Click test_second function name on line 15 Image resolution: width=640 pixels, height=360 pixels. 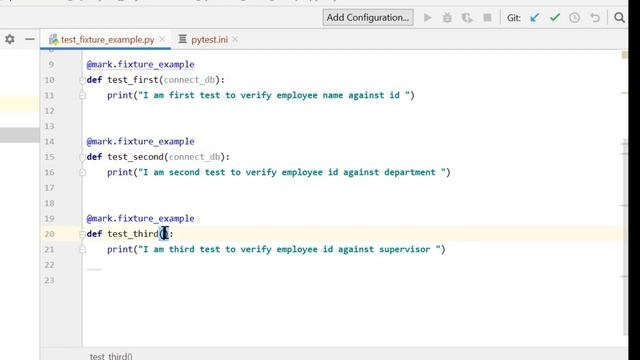136,157
